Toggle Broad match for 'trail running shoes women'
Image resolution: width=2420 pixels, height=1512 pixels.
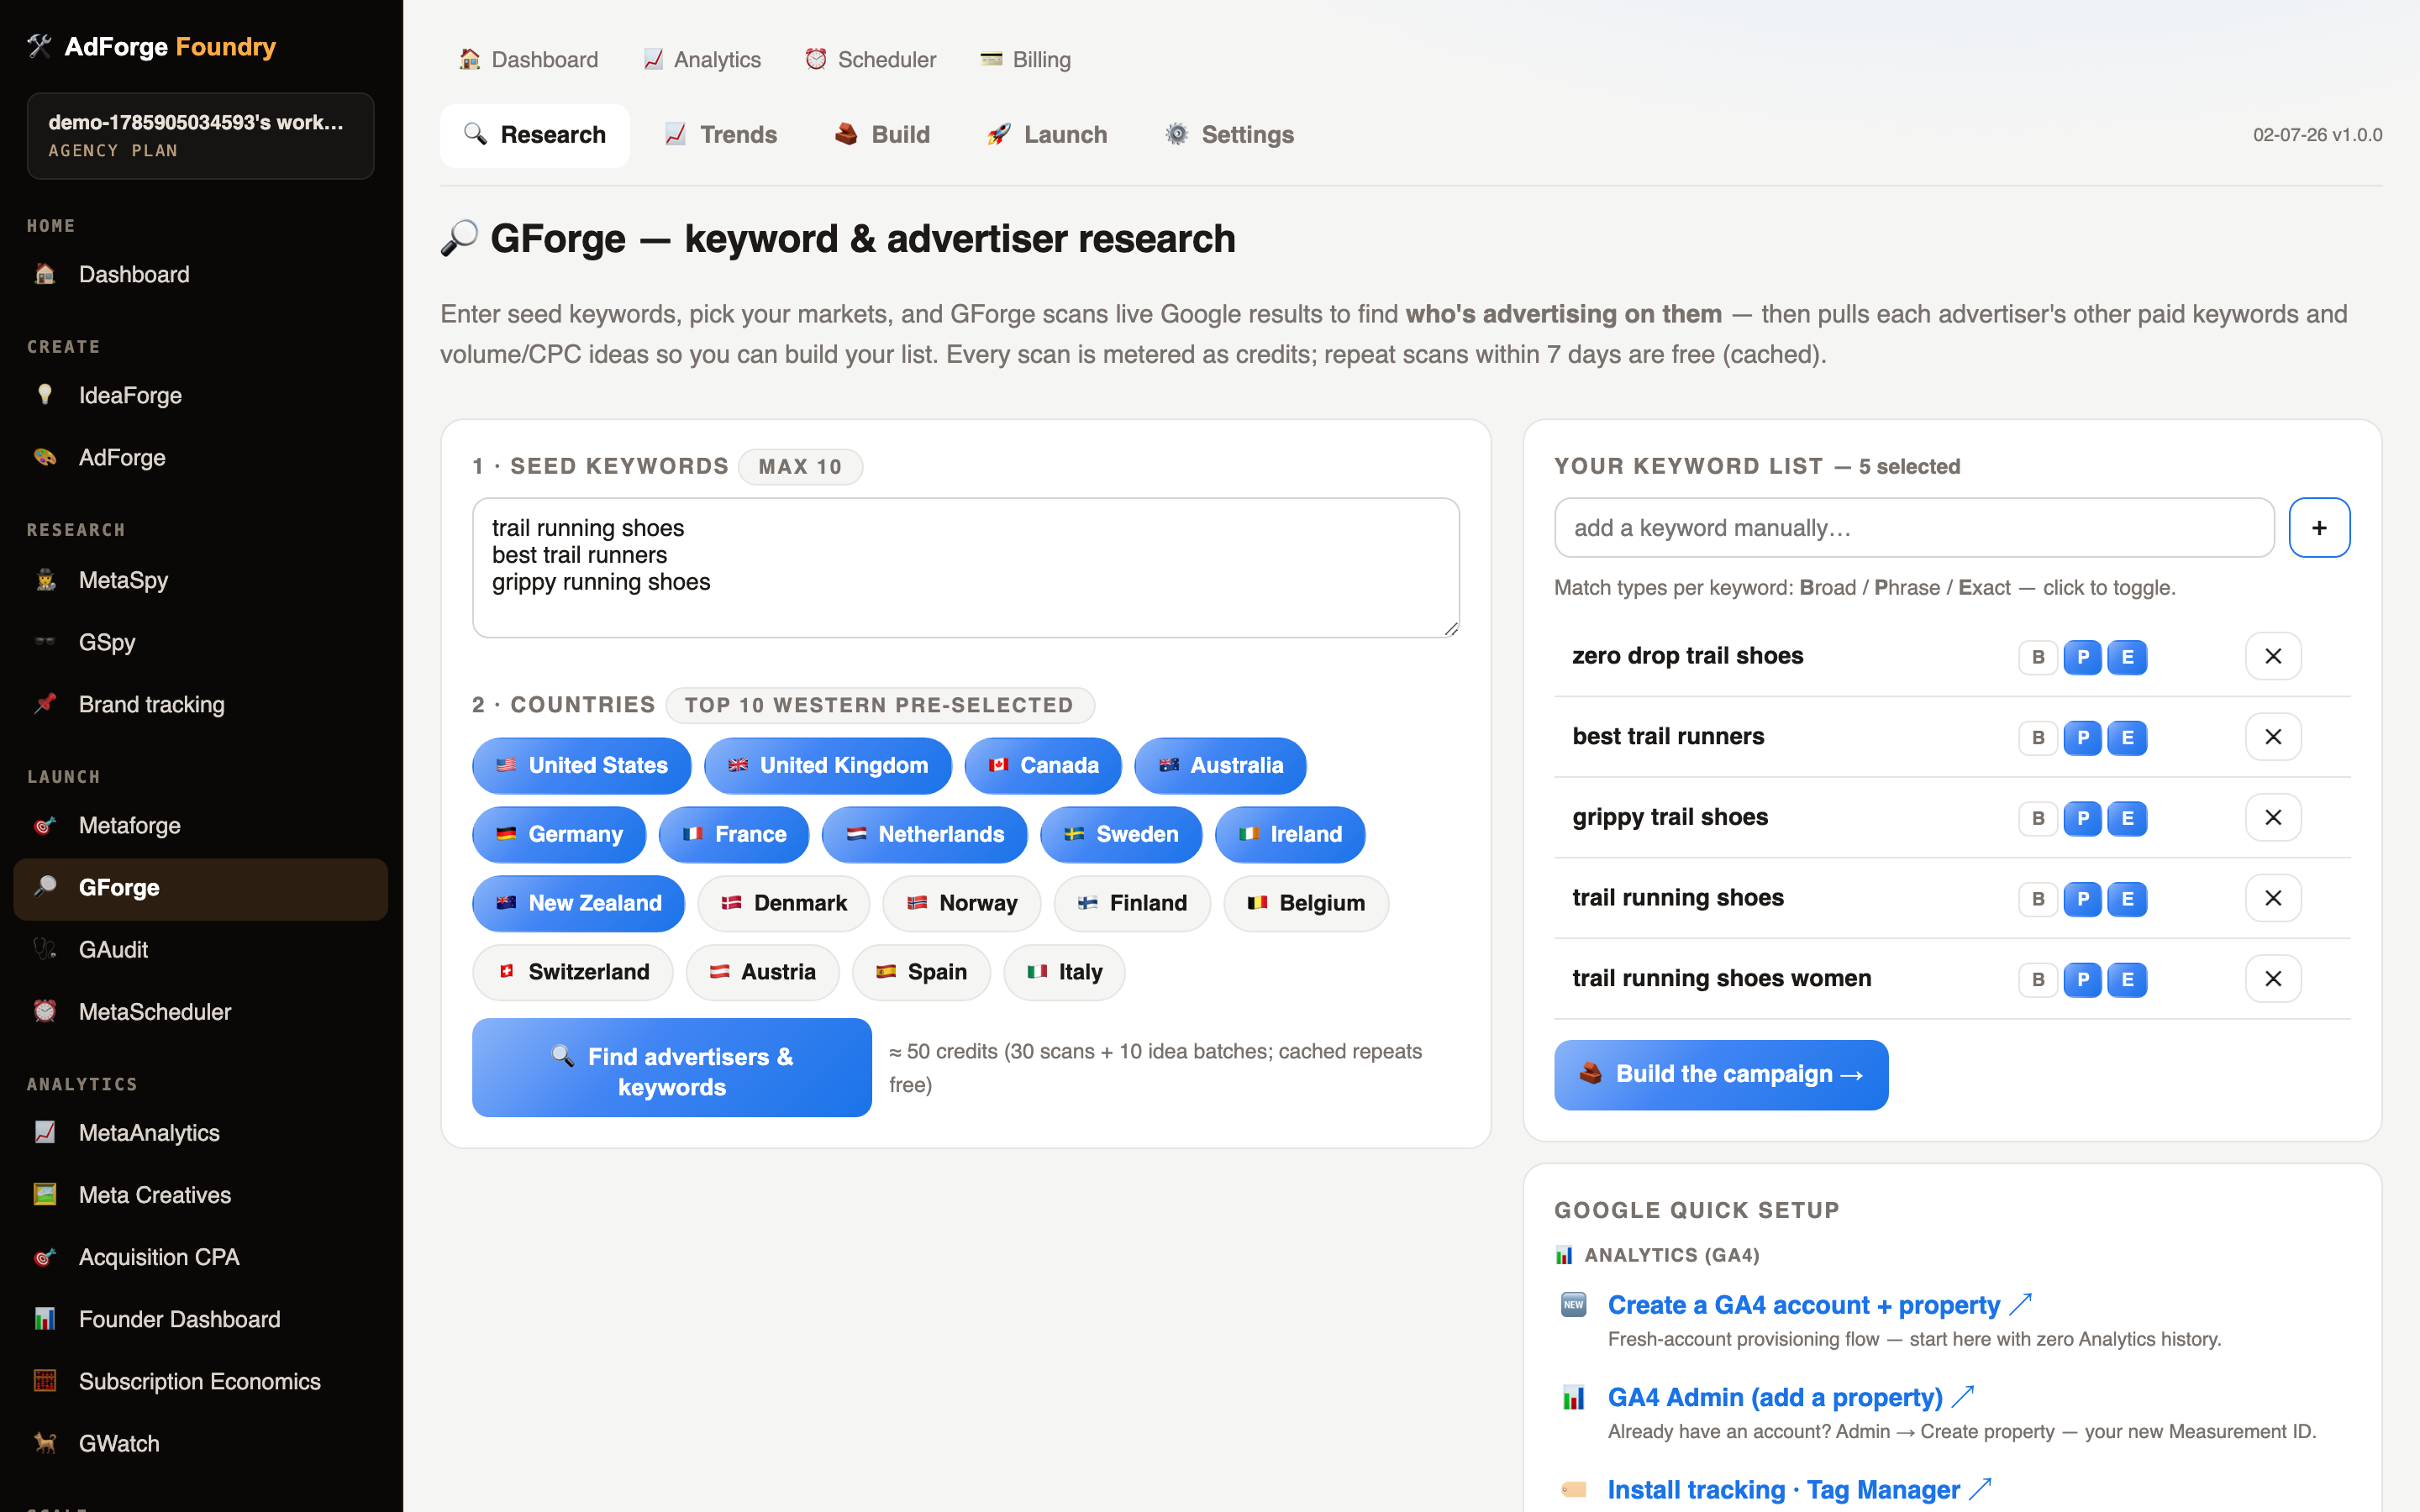tap(2038, 980)
